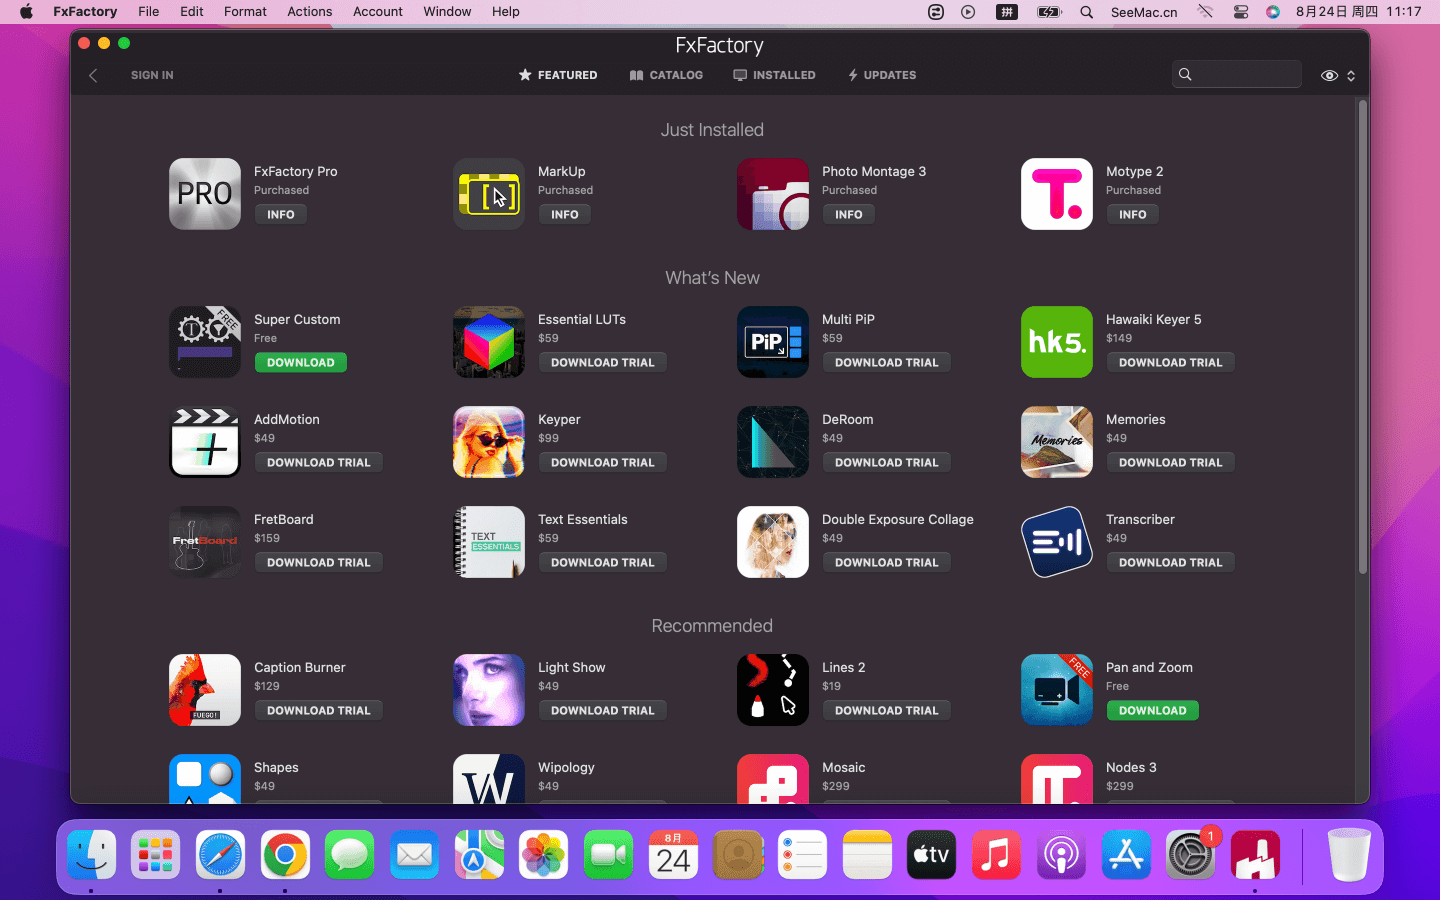Open the DeRoom product icon
Screen dimensions: 1440x900
(773, 442)
